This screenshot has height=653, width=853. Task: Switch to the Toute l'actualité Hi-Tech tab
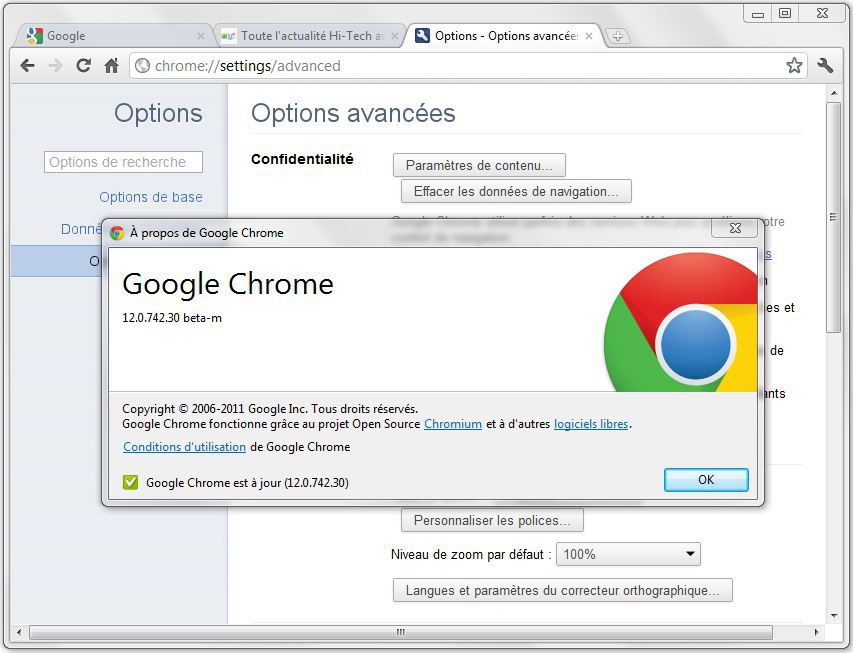310,36
